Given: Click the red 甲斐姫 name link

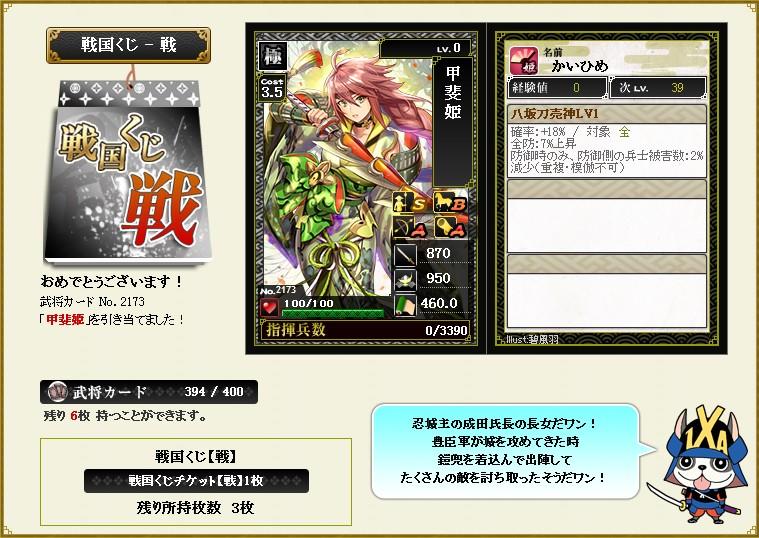Looking at the screenshot, I should click(65, 320).
